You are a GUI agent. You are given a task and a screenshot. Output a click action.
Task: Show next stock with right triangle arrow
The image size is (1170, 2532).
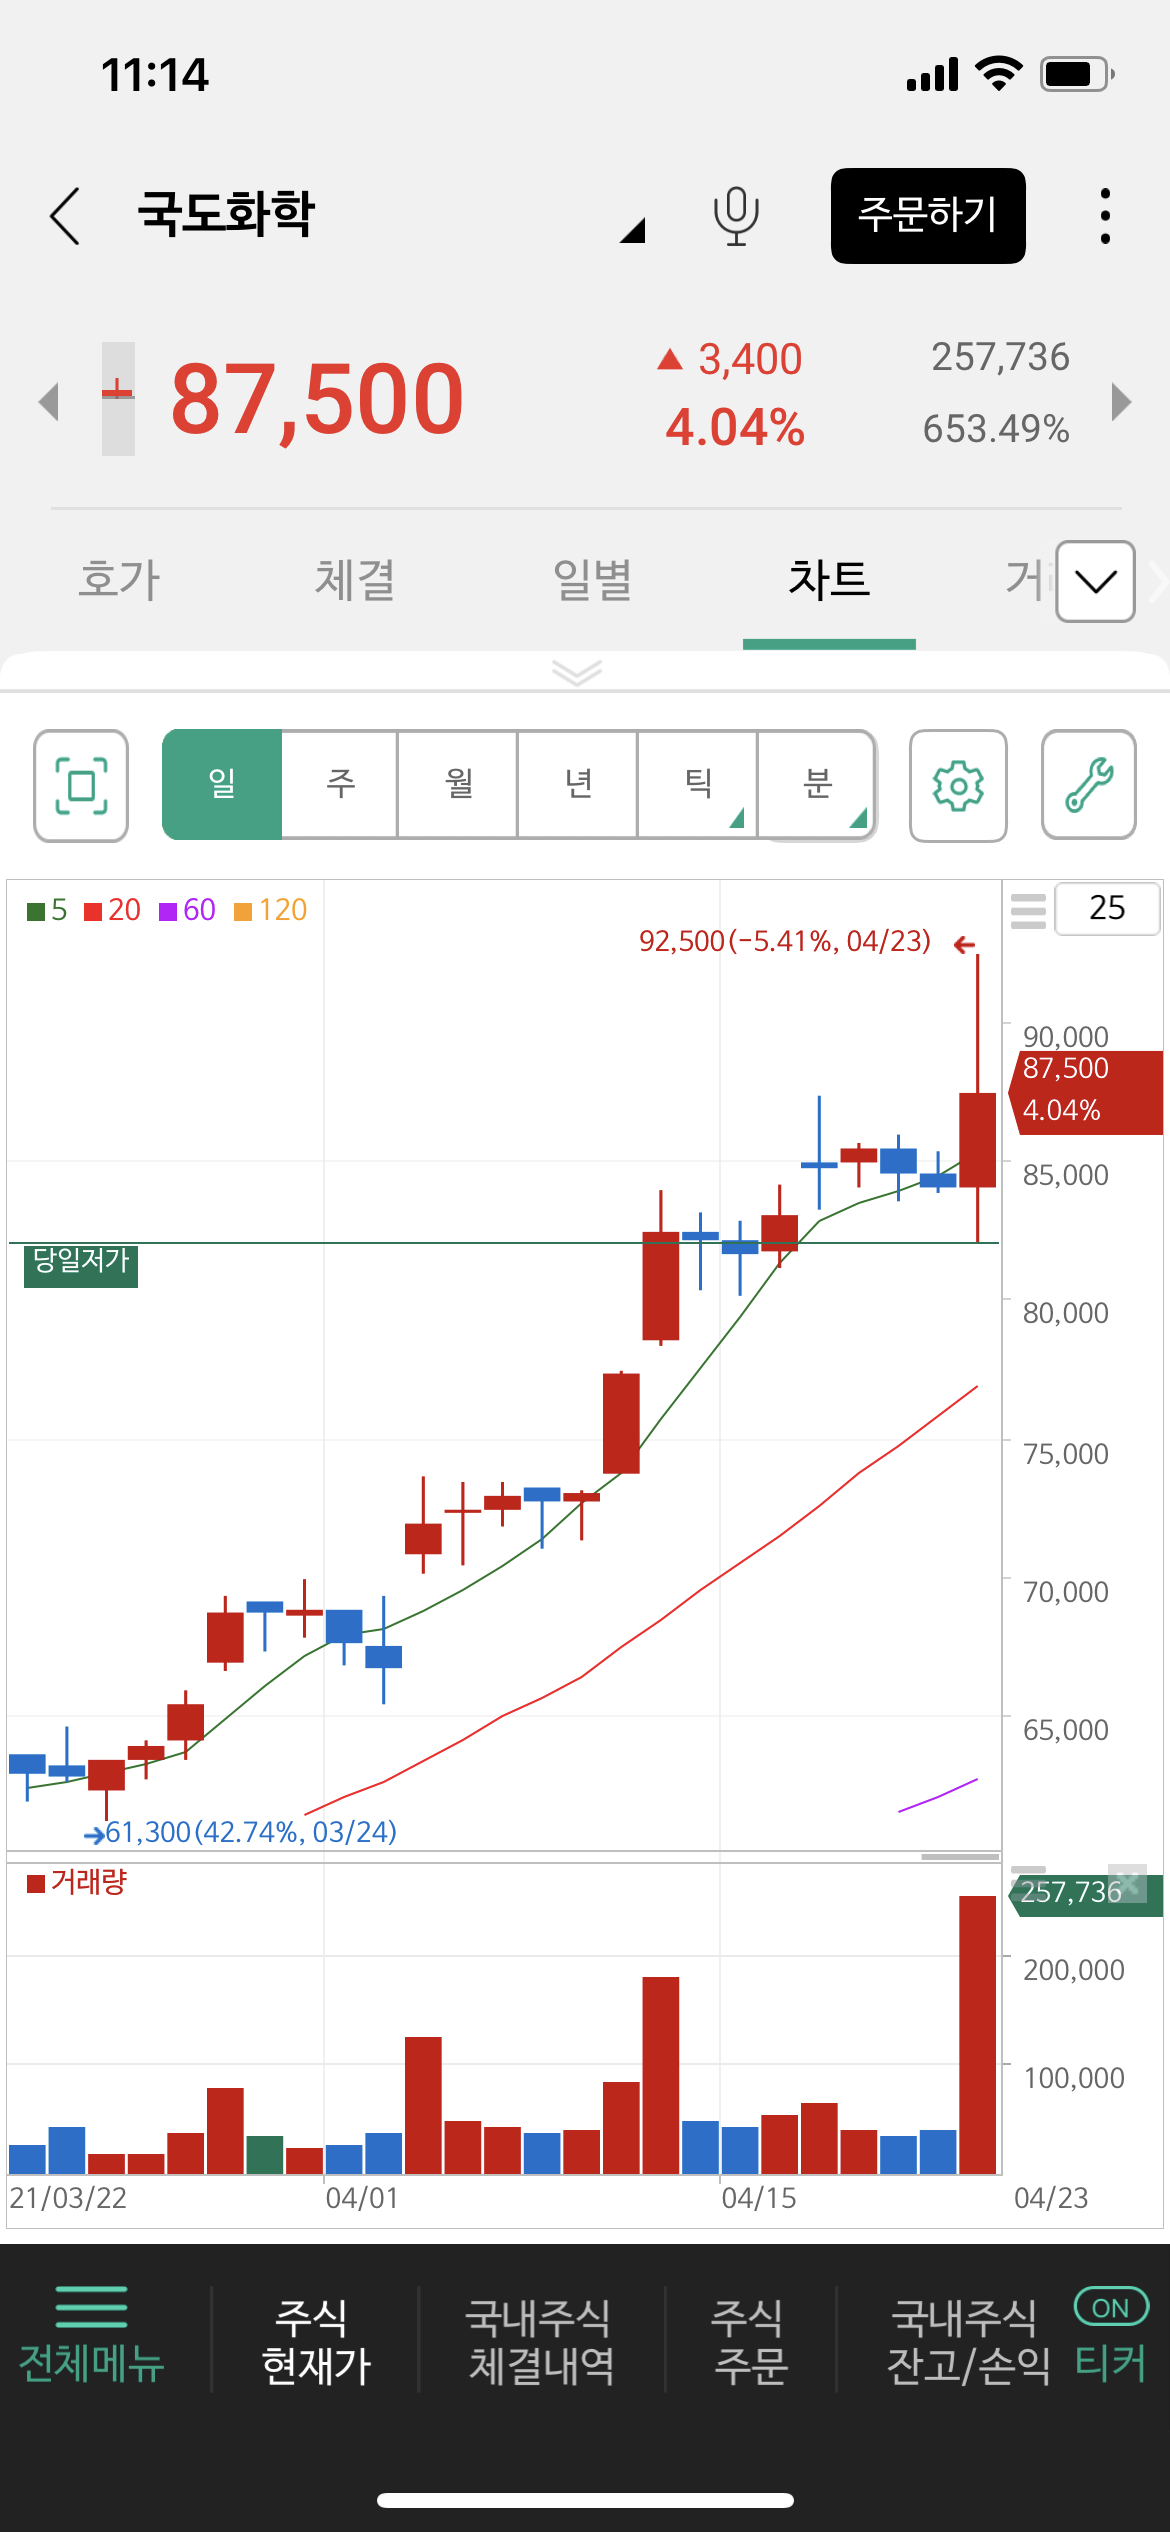[1121, 402]
